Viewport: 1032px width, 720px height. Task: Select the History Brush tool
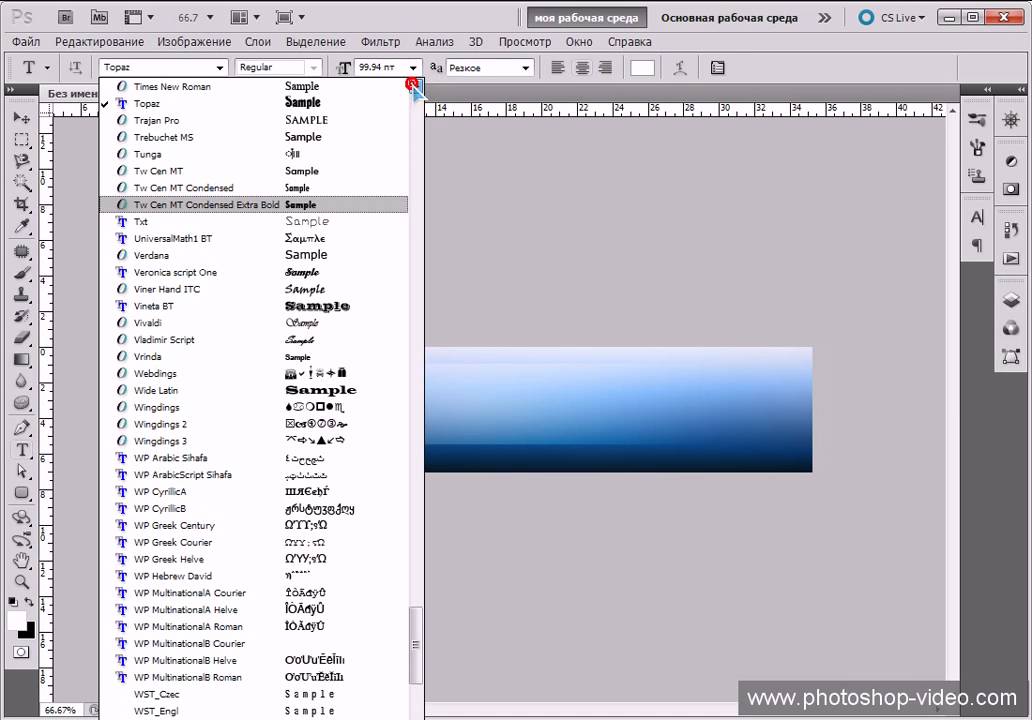click(x=22, y=316)
